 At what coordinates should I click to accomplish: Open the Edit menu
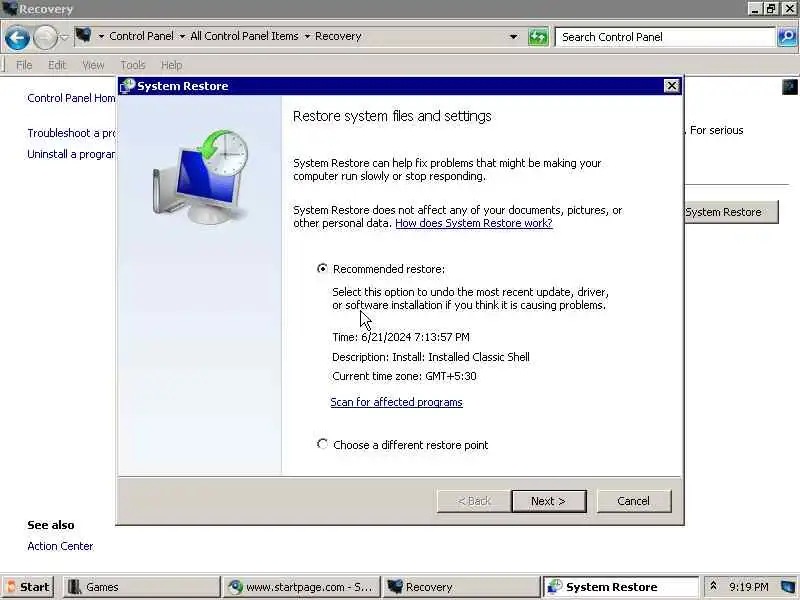[57, 65]
